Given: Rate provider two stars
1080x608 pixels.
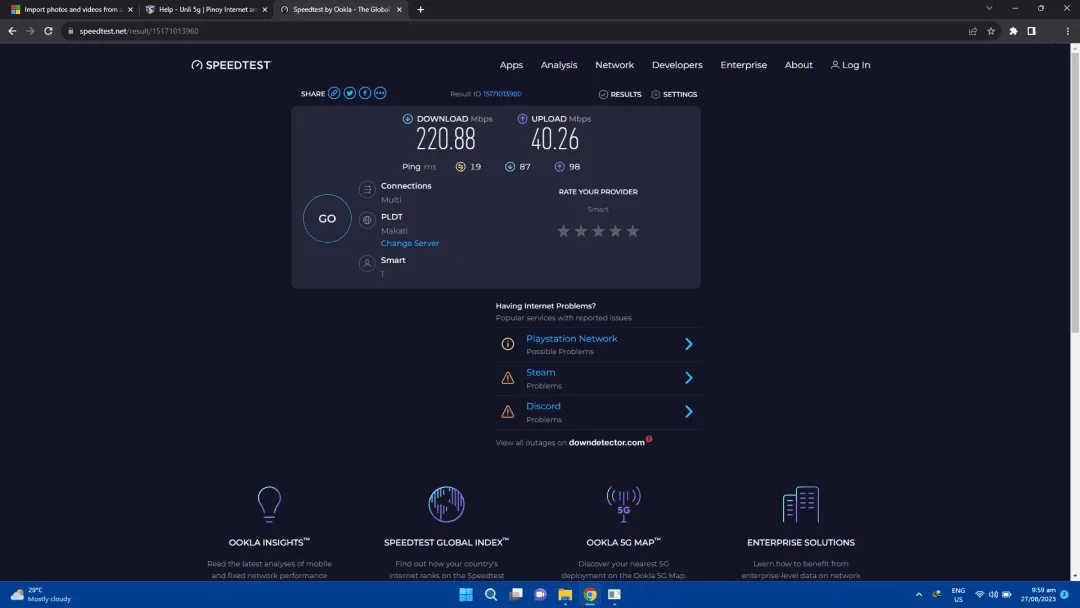Looking at the screenshot, I should (581, 231).
